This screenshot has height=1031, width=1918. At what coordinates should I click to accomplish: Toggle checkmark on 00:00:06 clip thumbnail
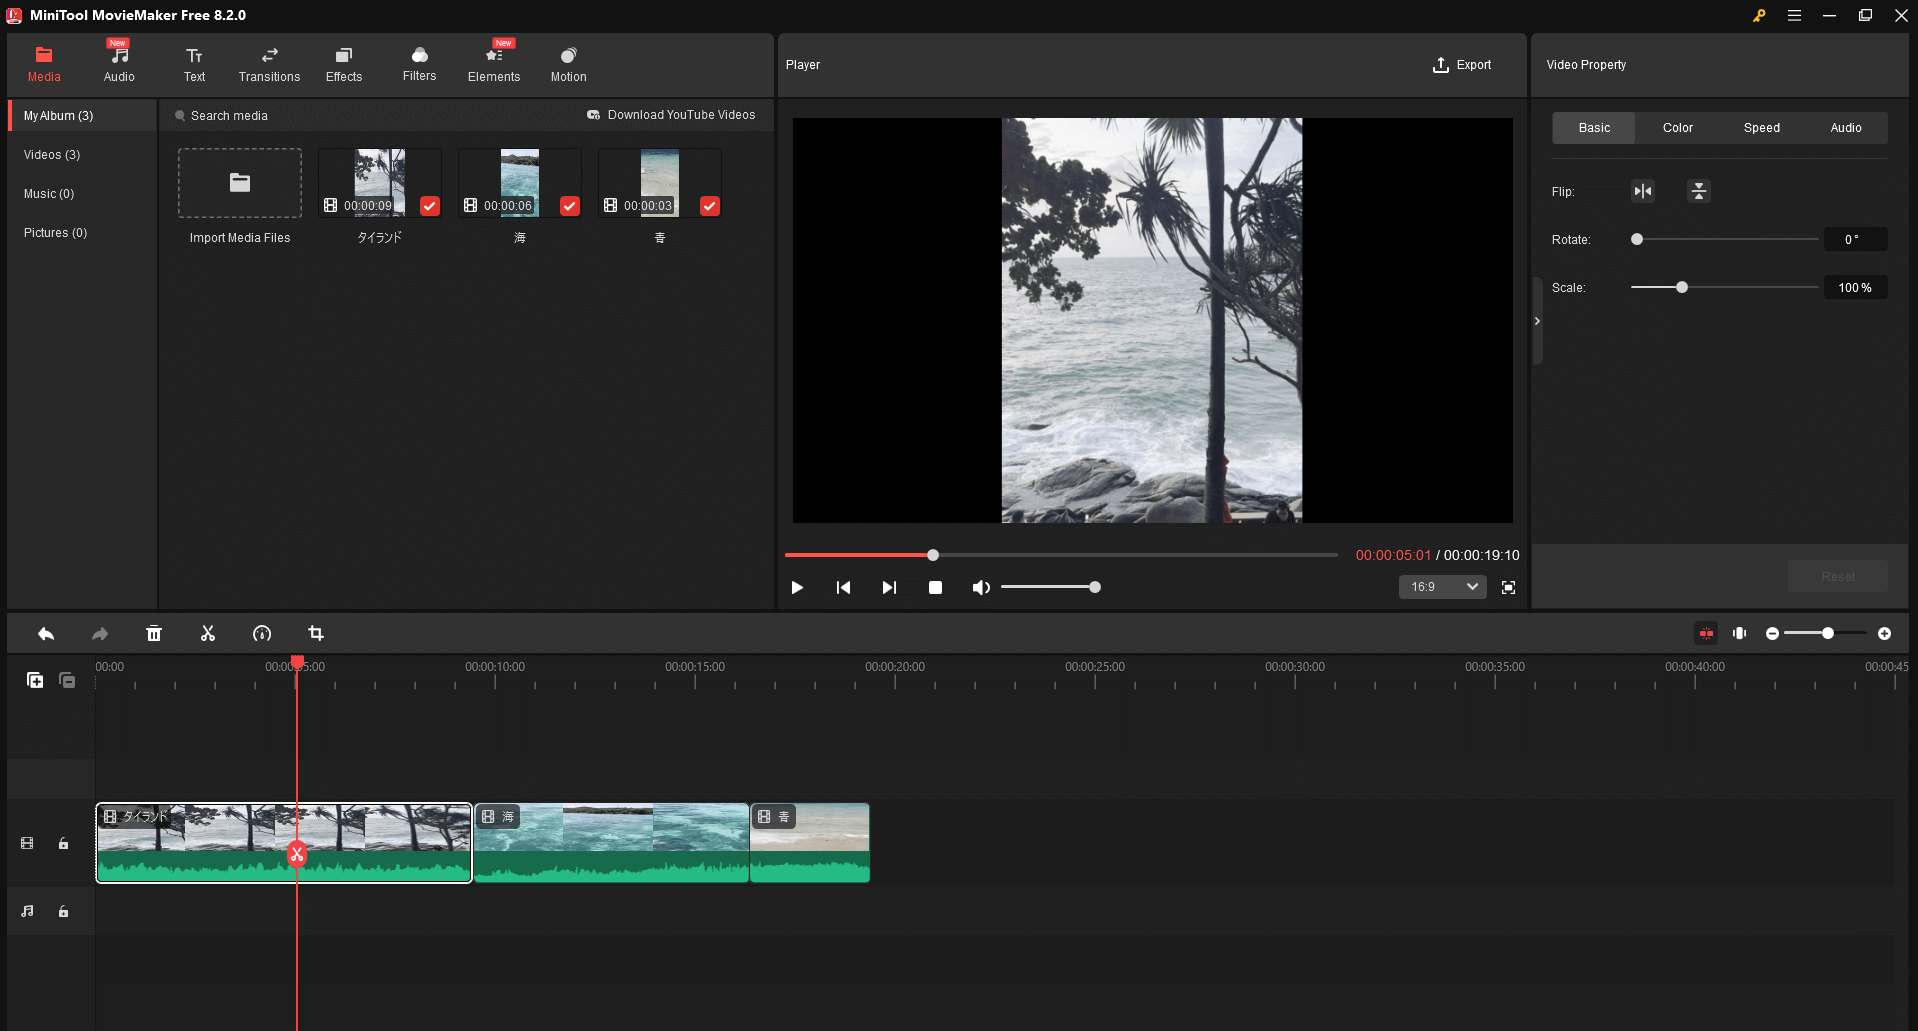569,206
